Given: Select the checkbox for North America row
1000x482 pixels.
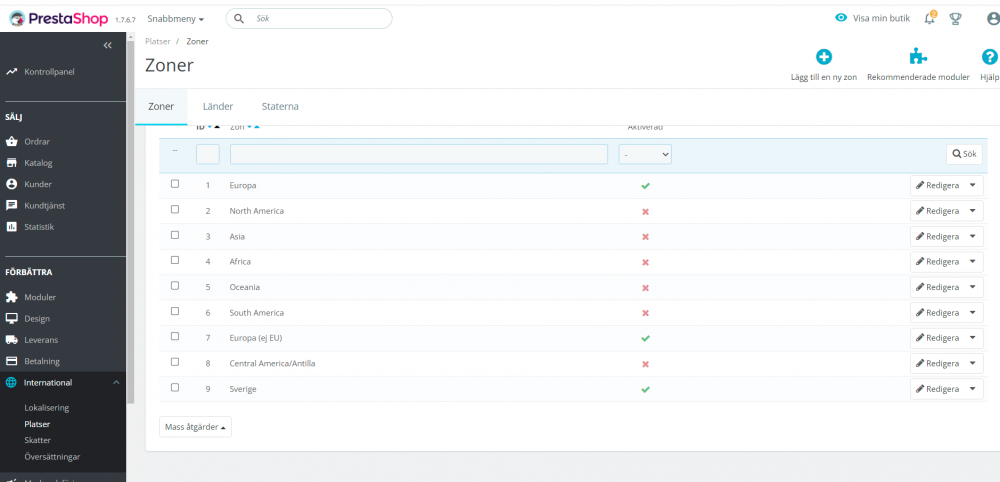Looking at the screenshot, I should [175, 209].
